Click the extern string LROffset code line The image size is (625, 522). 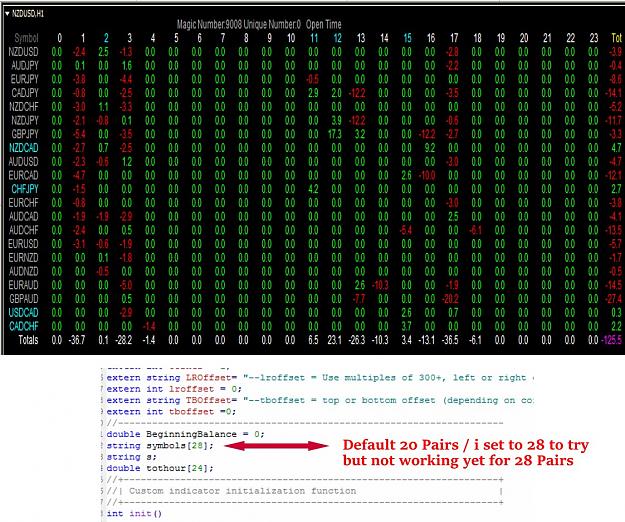(x=320, y=378)
